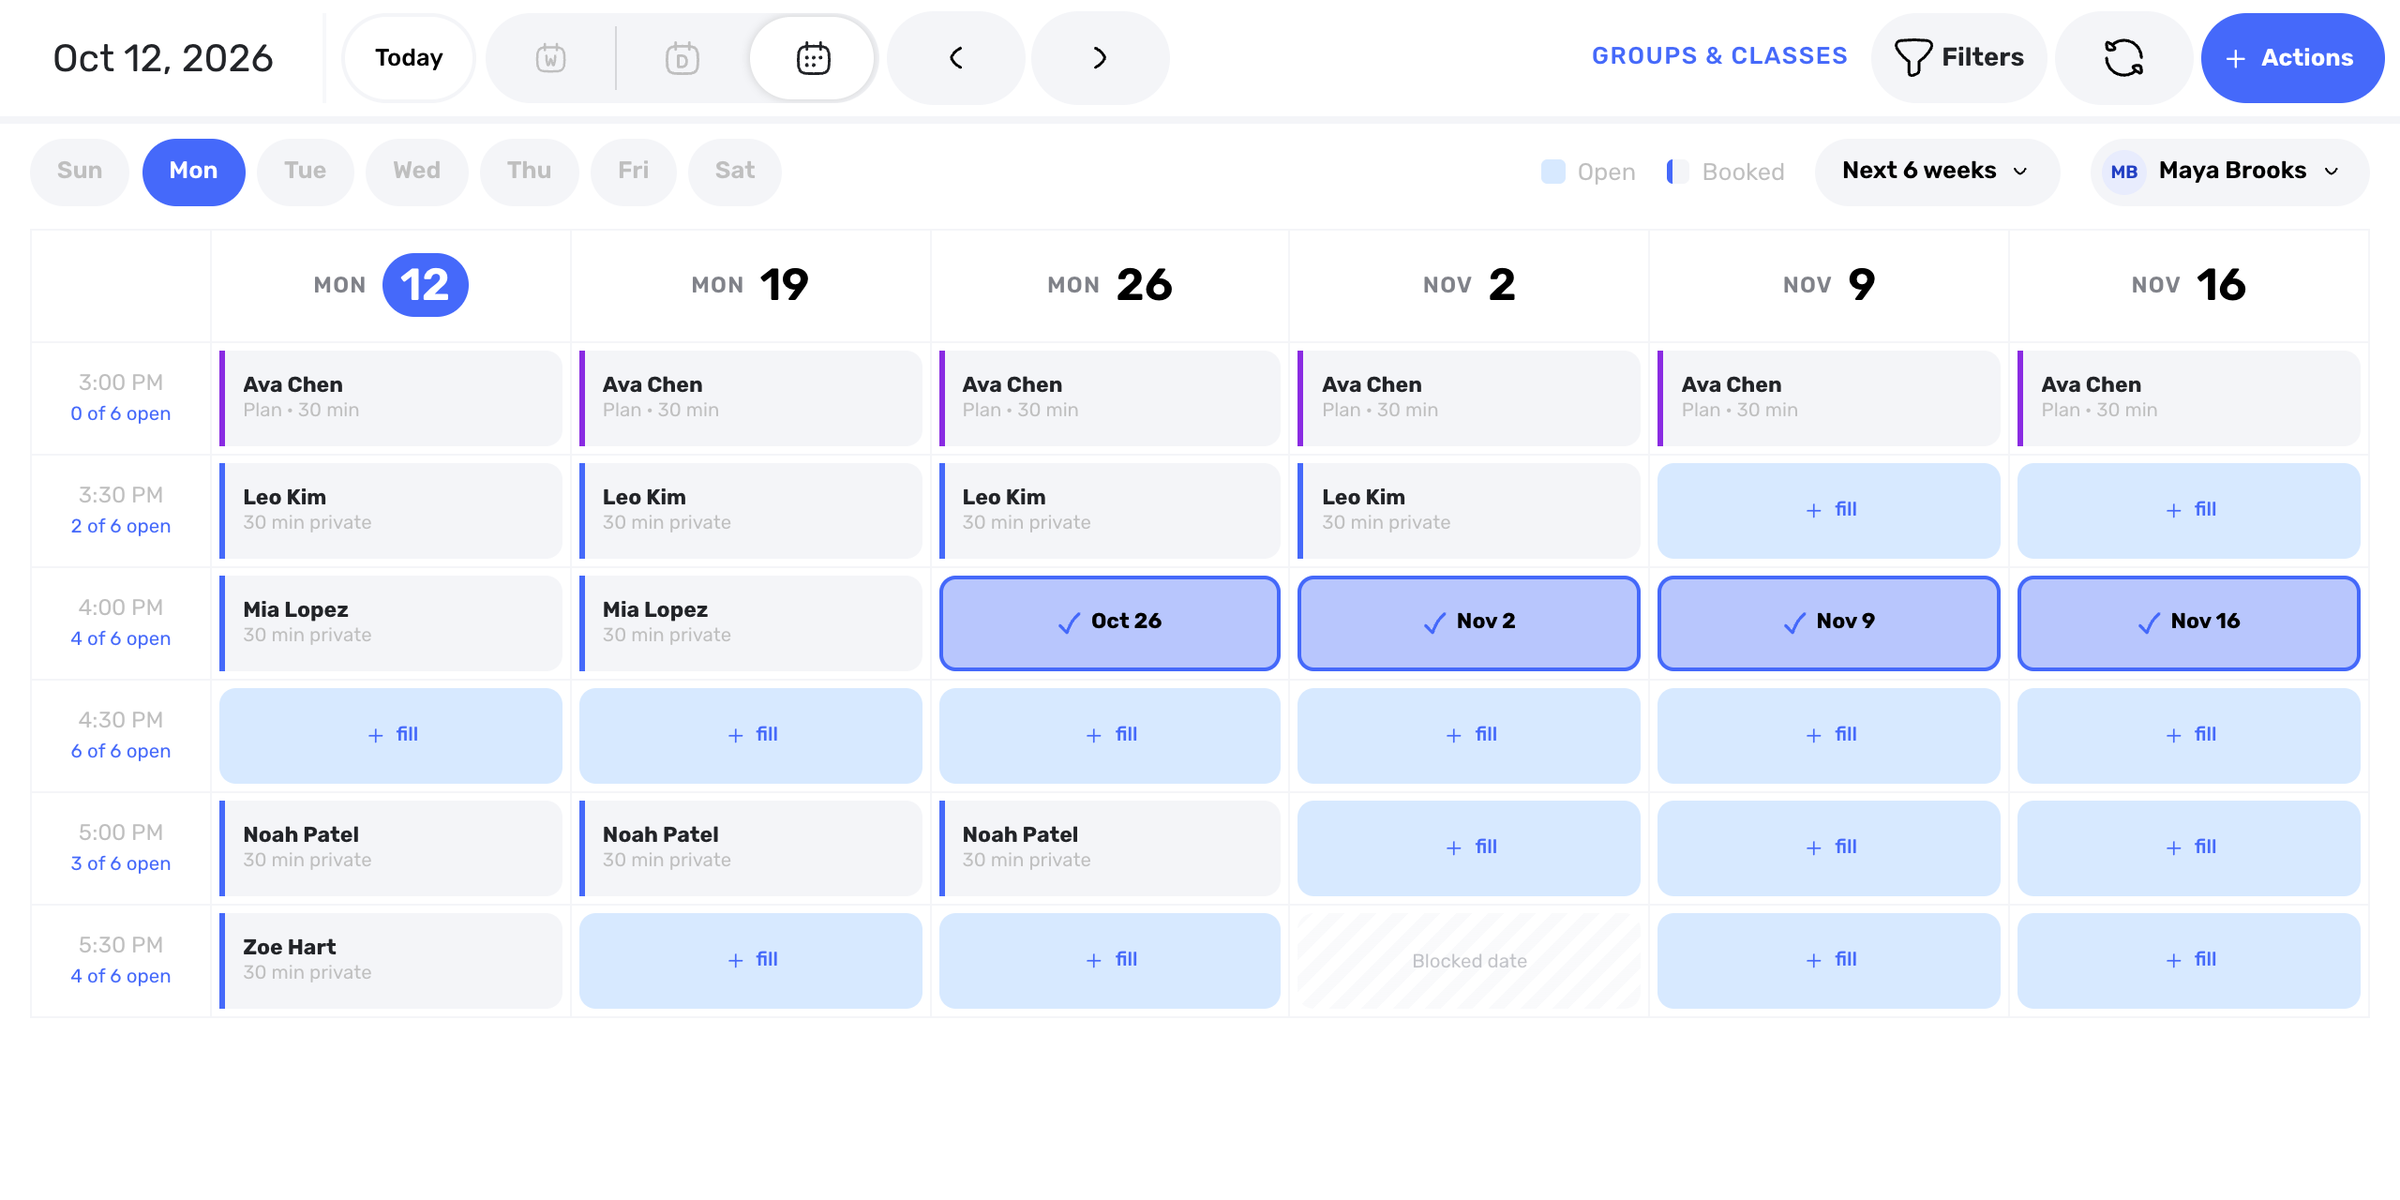This screenshot has height=1200, width=2400.
Task: Jump to Today
Action: click(408, 58)
